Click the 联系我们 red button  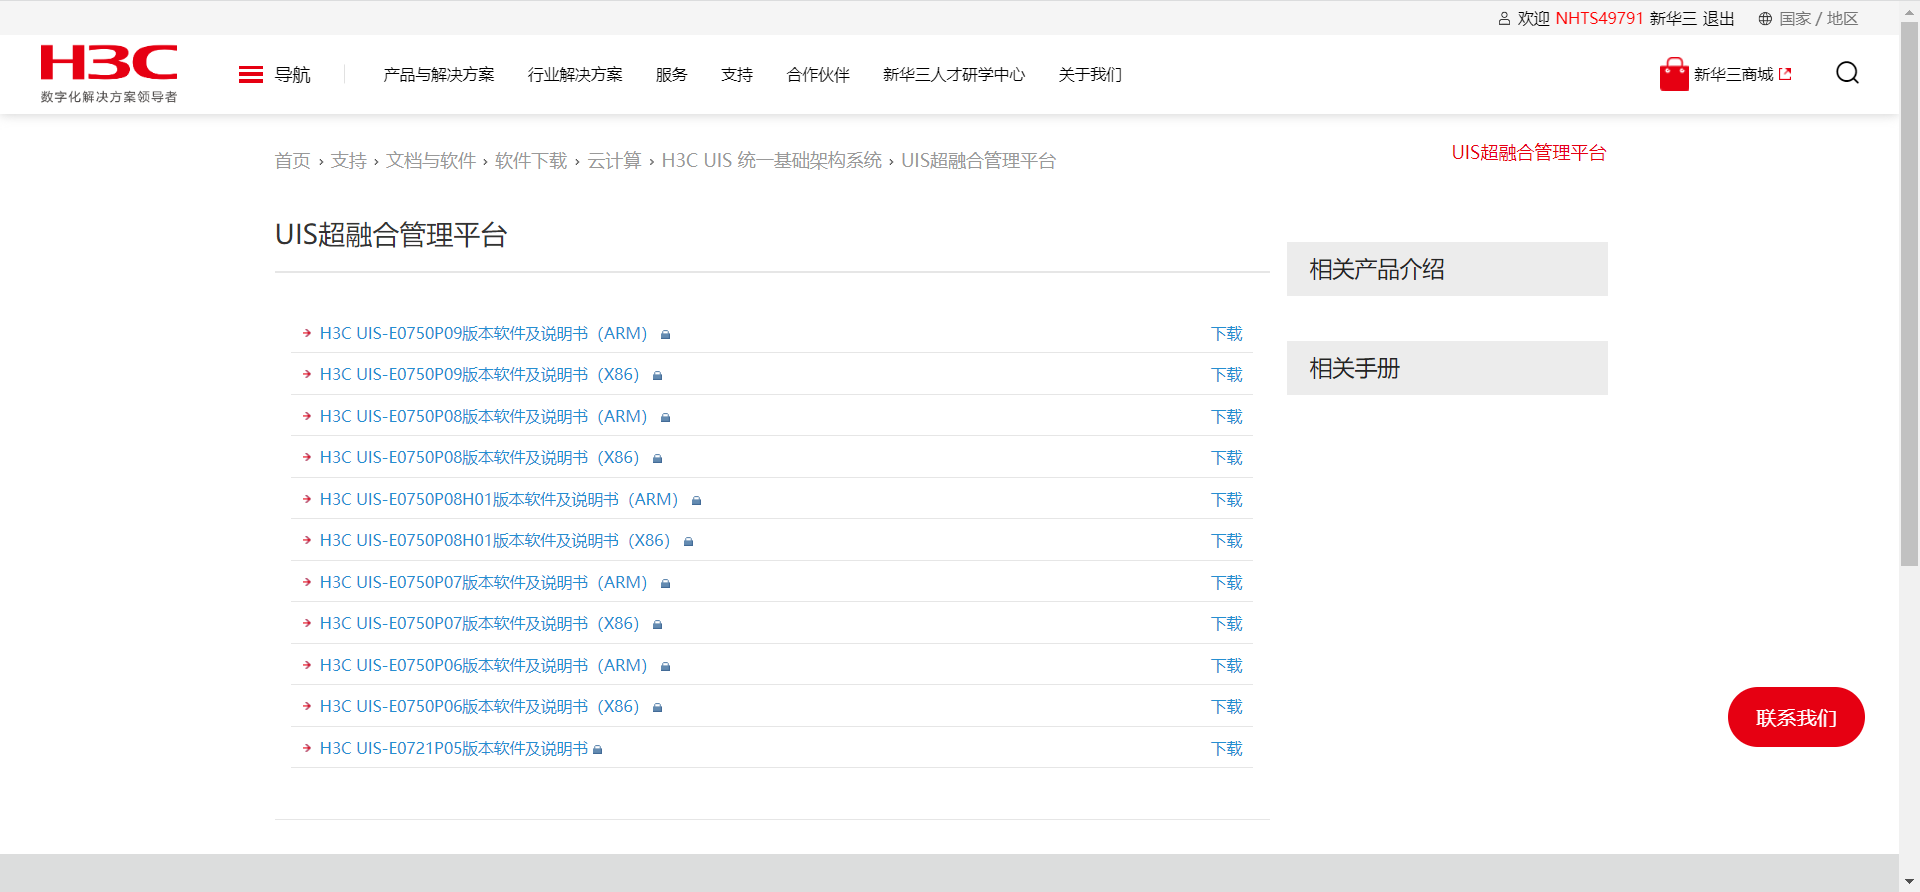(x=1796, y=717)
